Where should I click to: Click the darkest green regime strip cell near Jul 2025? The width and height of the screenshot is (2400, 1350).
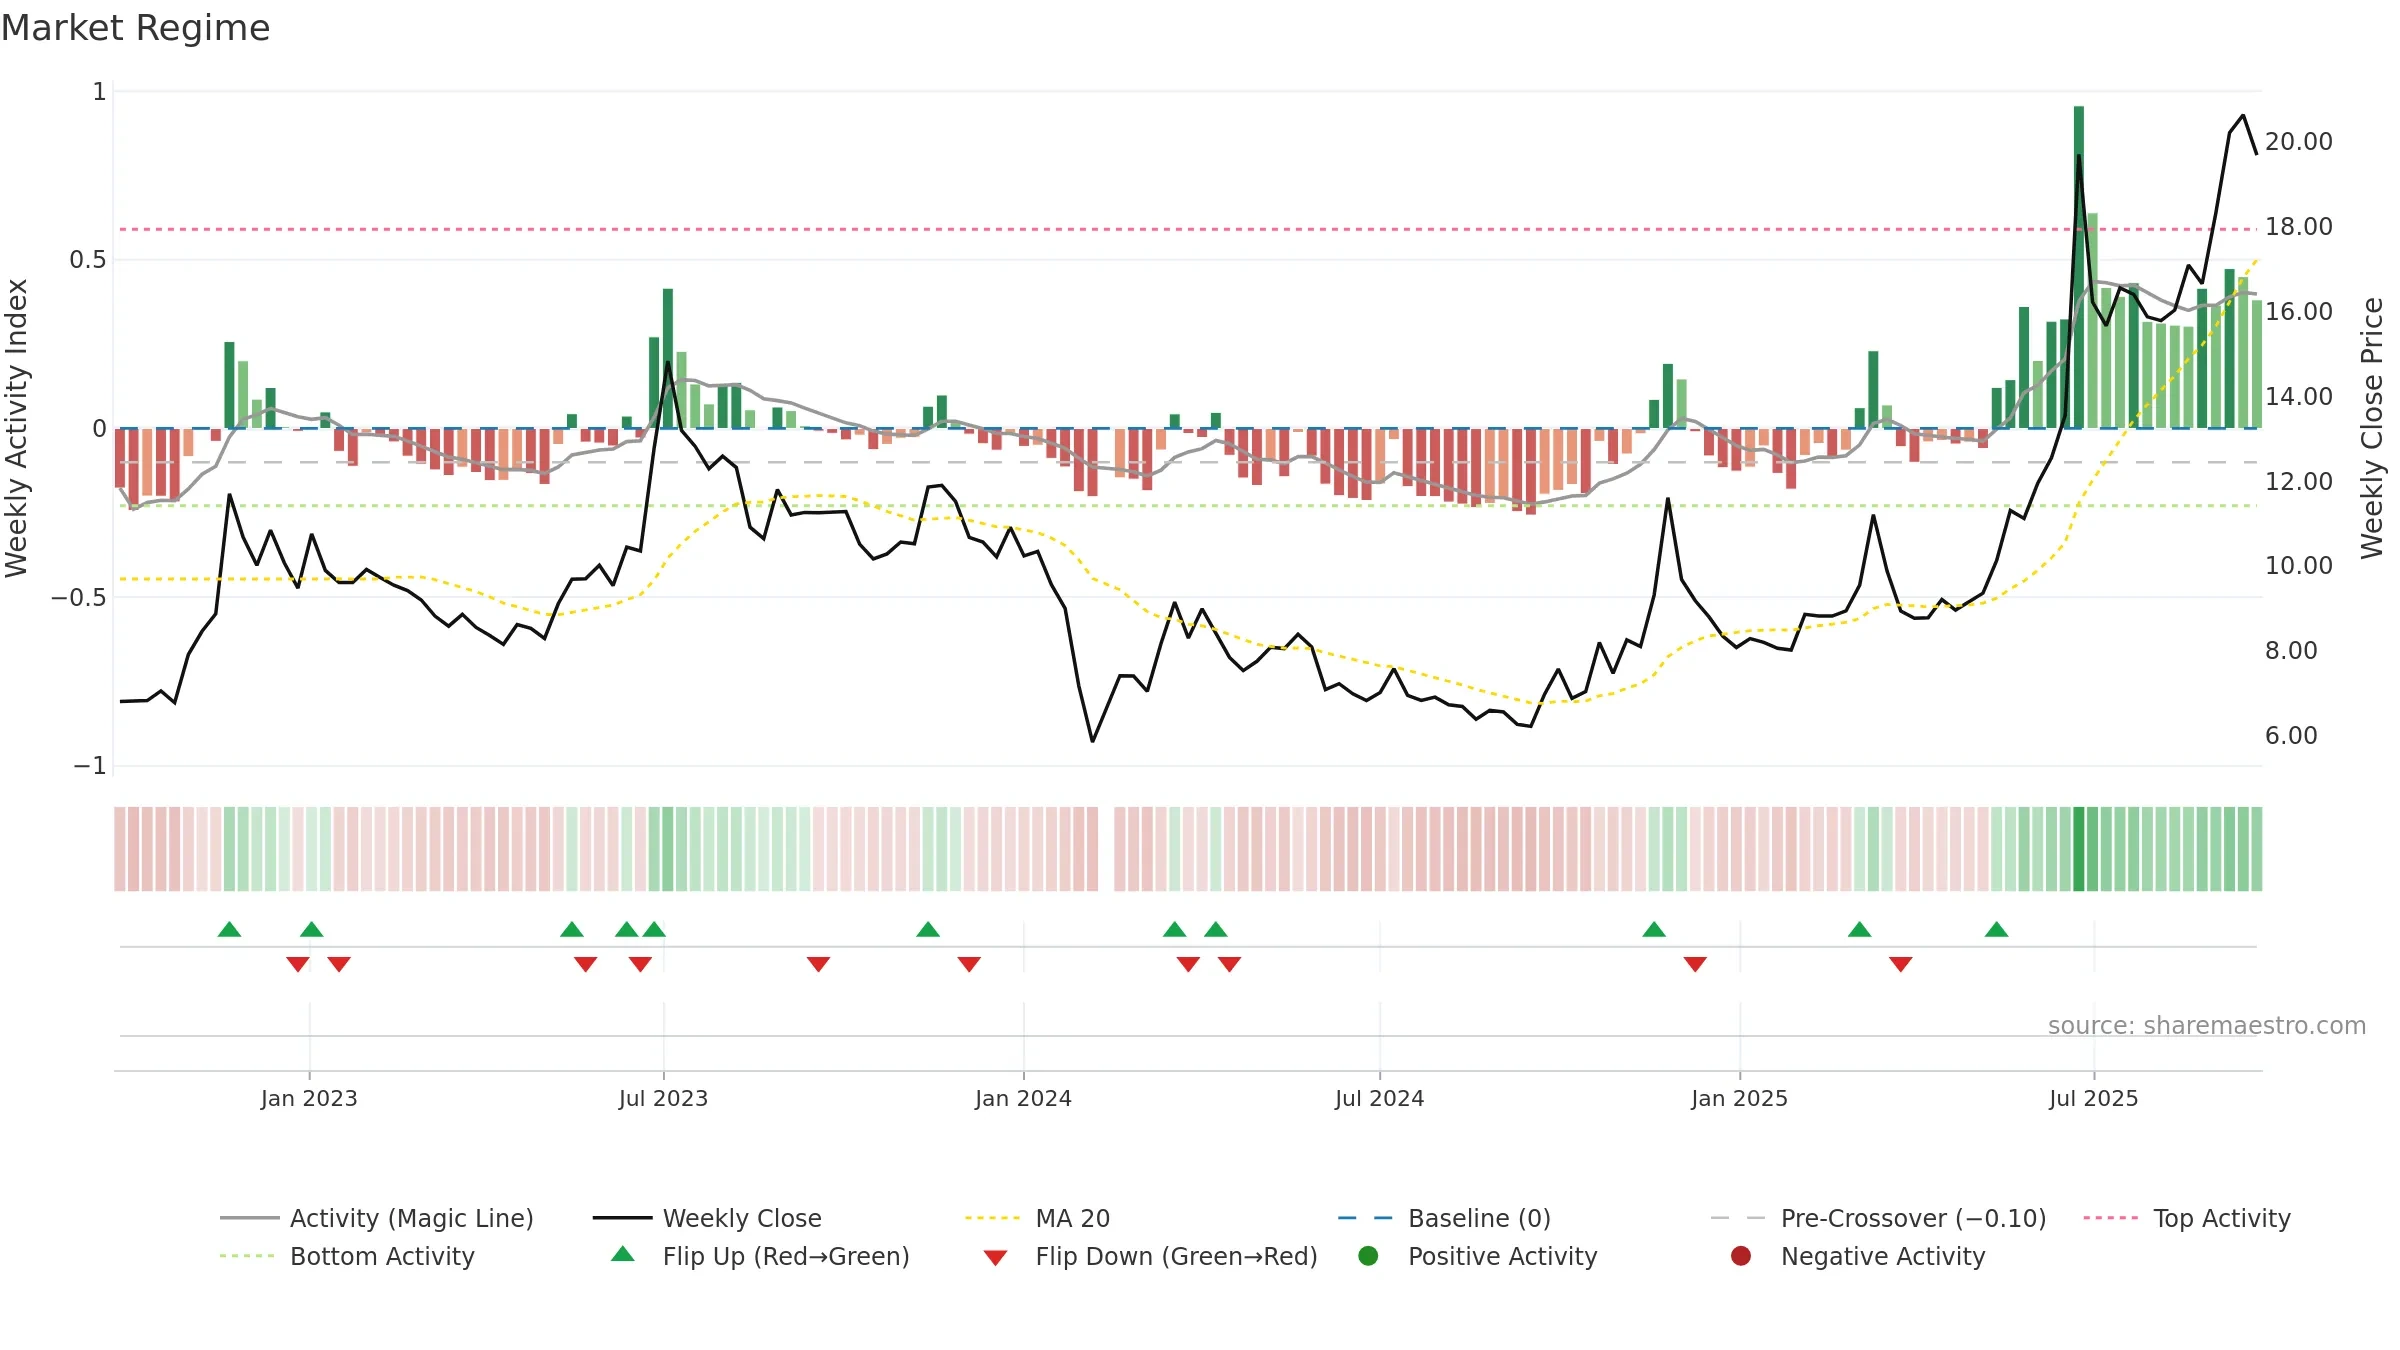coord(2079,849)
